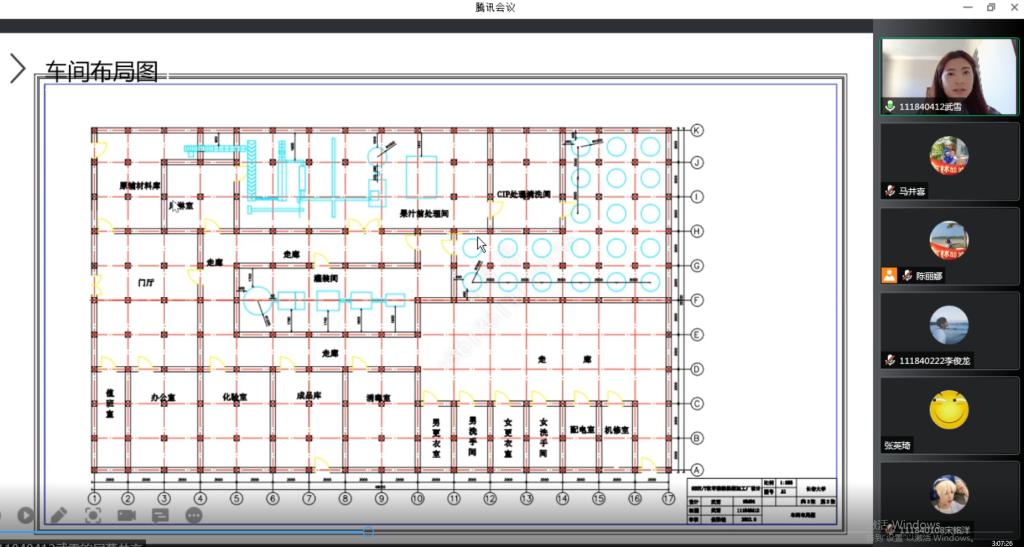Click the CIP处理清洗间 room label
1024x547 pixels.
[x=524, y=195]
